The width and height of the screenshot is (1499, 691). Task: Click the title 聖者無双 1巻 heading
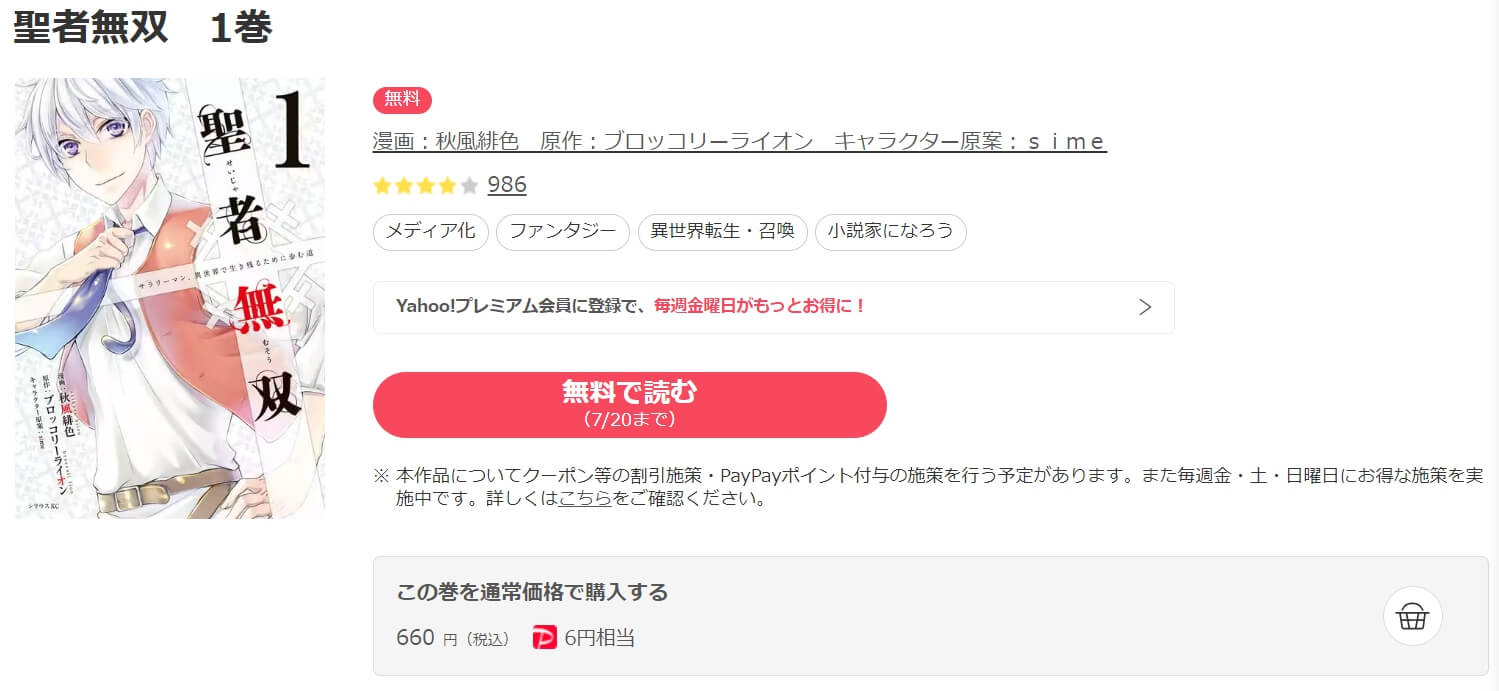142,28
